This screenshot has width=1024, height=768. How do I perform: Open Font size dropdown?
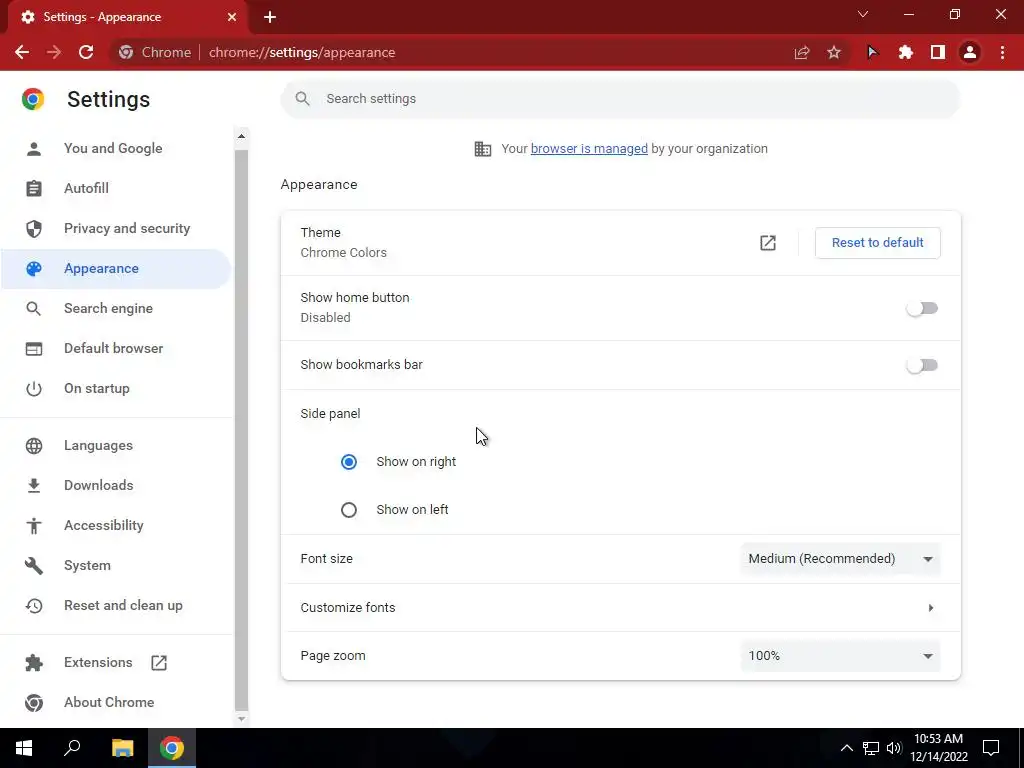pos(840,558)
